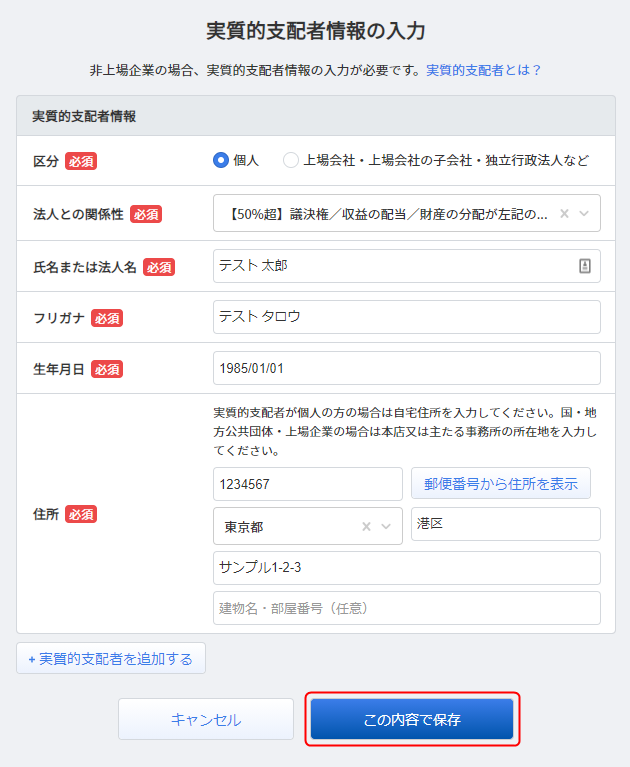The width and height of the screenshot is (630, 767).
Task: Focus the フリガナ field テスト タロウ
Action: tap(406, 317)
